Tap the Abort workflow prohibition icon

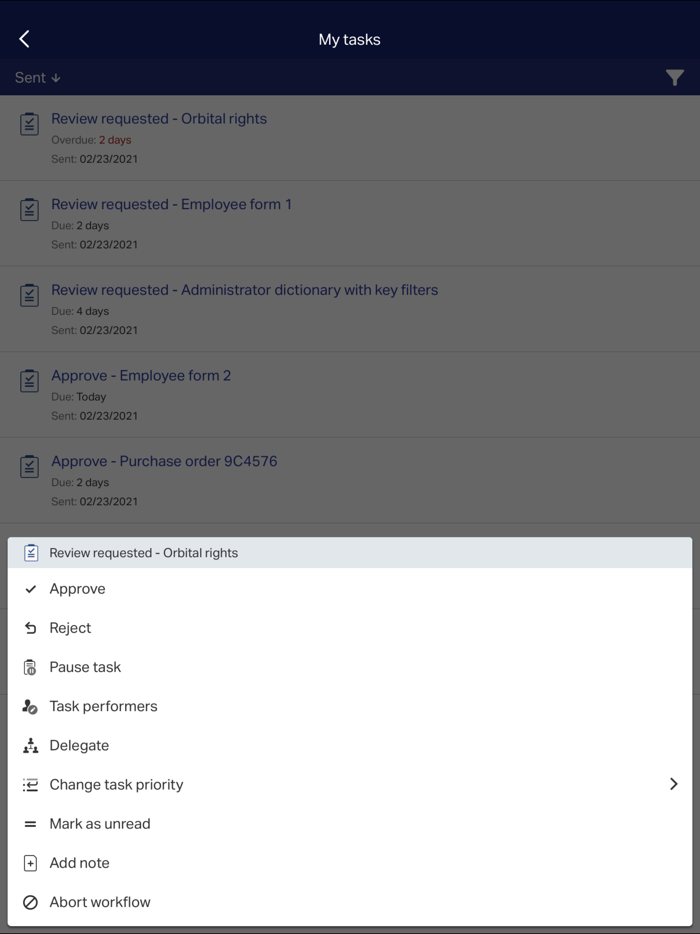coord(31,902)
